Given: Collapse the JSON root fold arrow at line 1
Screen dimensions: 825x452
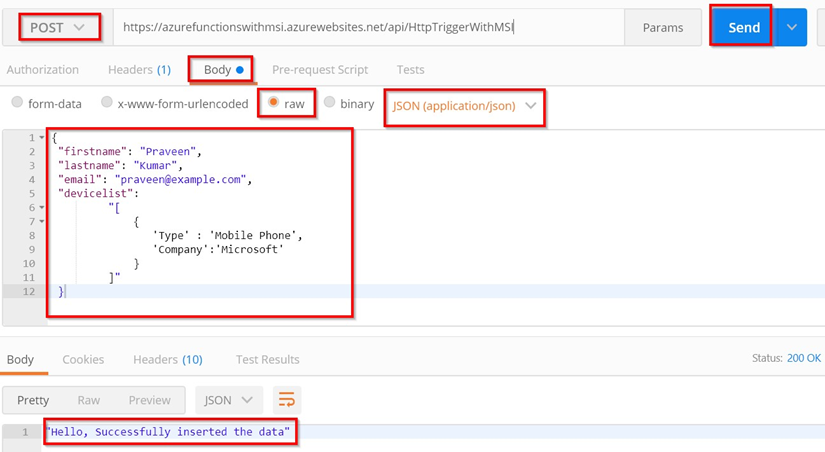Looking at the screenshot, I should (41, 137).
